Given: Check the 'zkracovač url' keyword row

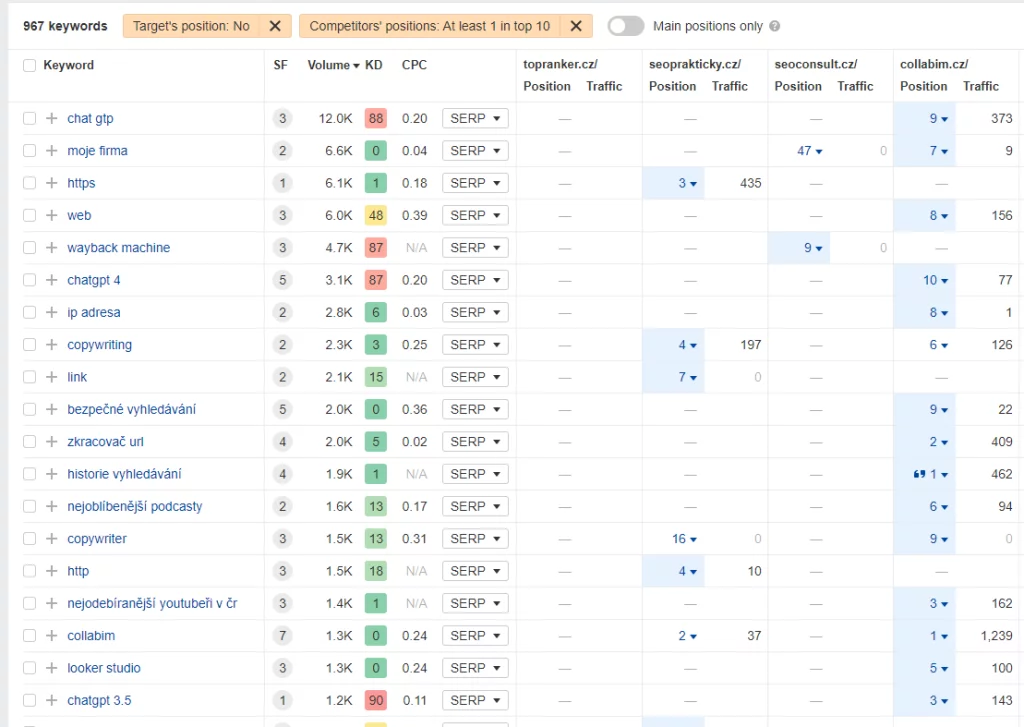Looking at the screenshot, I should pyautogui.click(x=29, y=442).
